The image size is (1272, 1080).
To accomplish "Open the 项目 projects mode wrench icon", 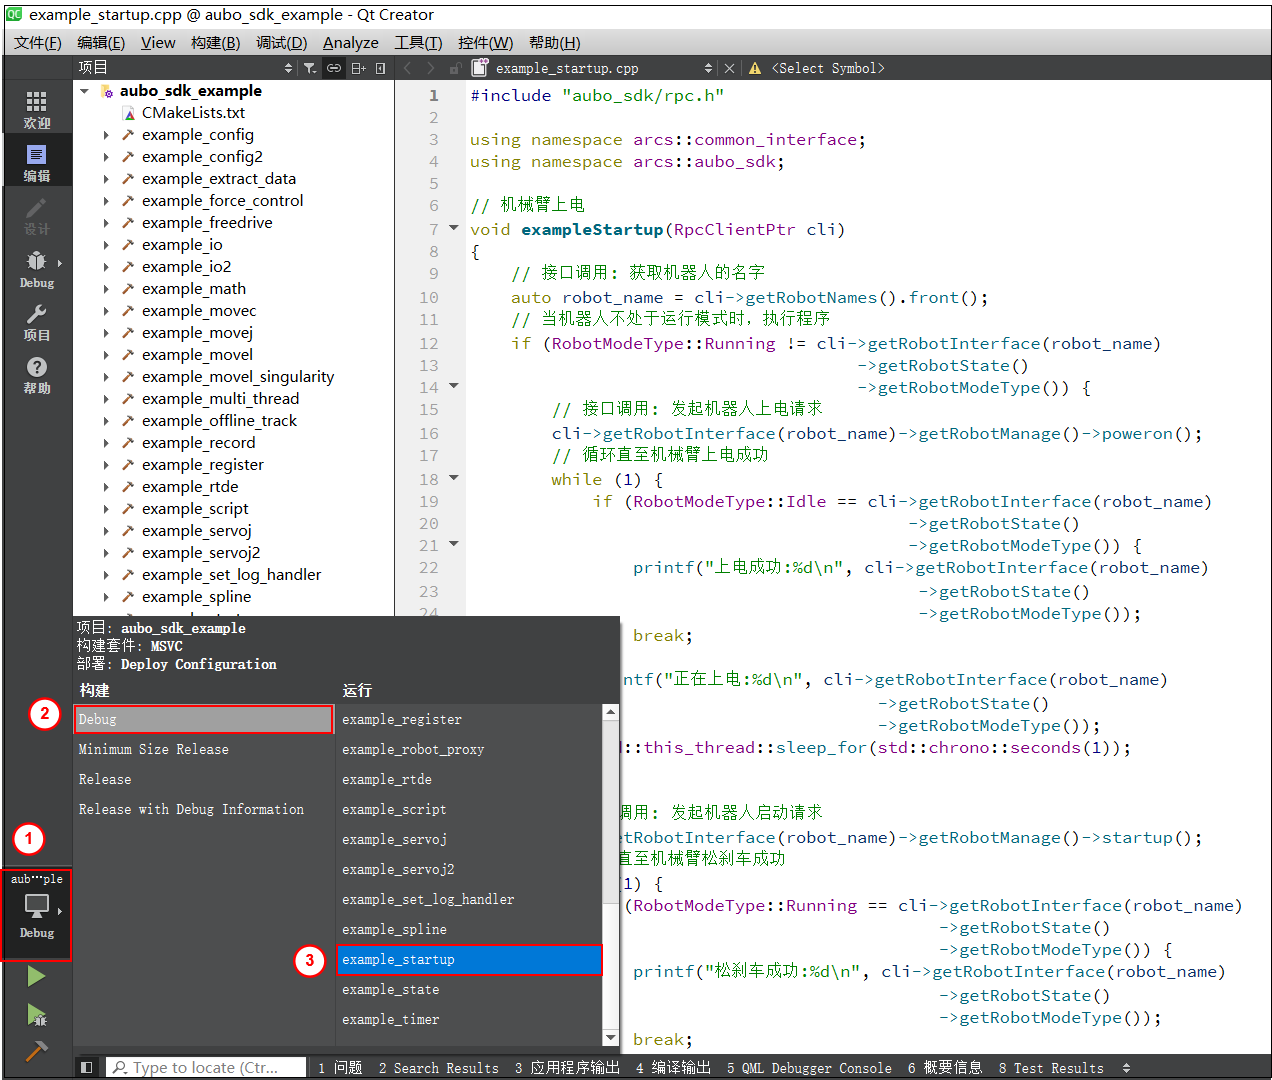I will click(36, 322).
